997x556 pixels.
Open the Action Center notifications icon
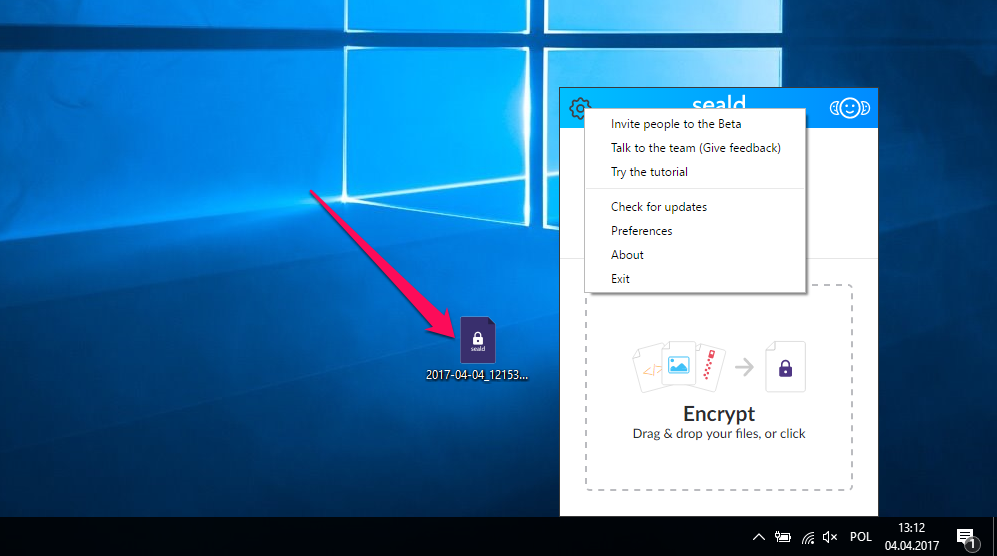coord(966,538)
